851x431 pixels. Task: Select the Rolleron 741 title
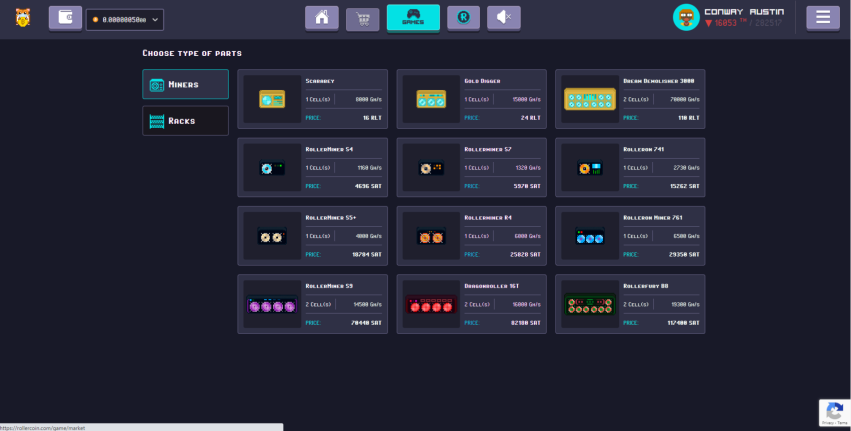coord(644,149)
